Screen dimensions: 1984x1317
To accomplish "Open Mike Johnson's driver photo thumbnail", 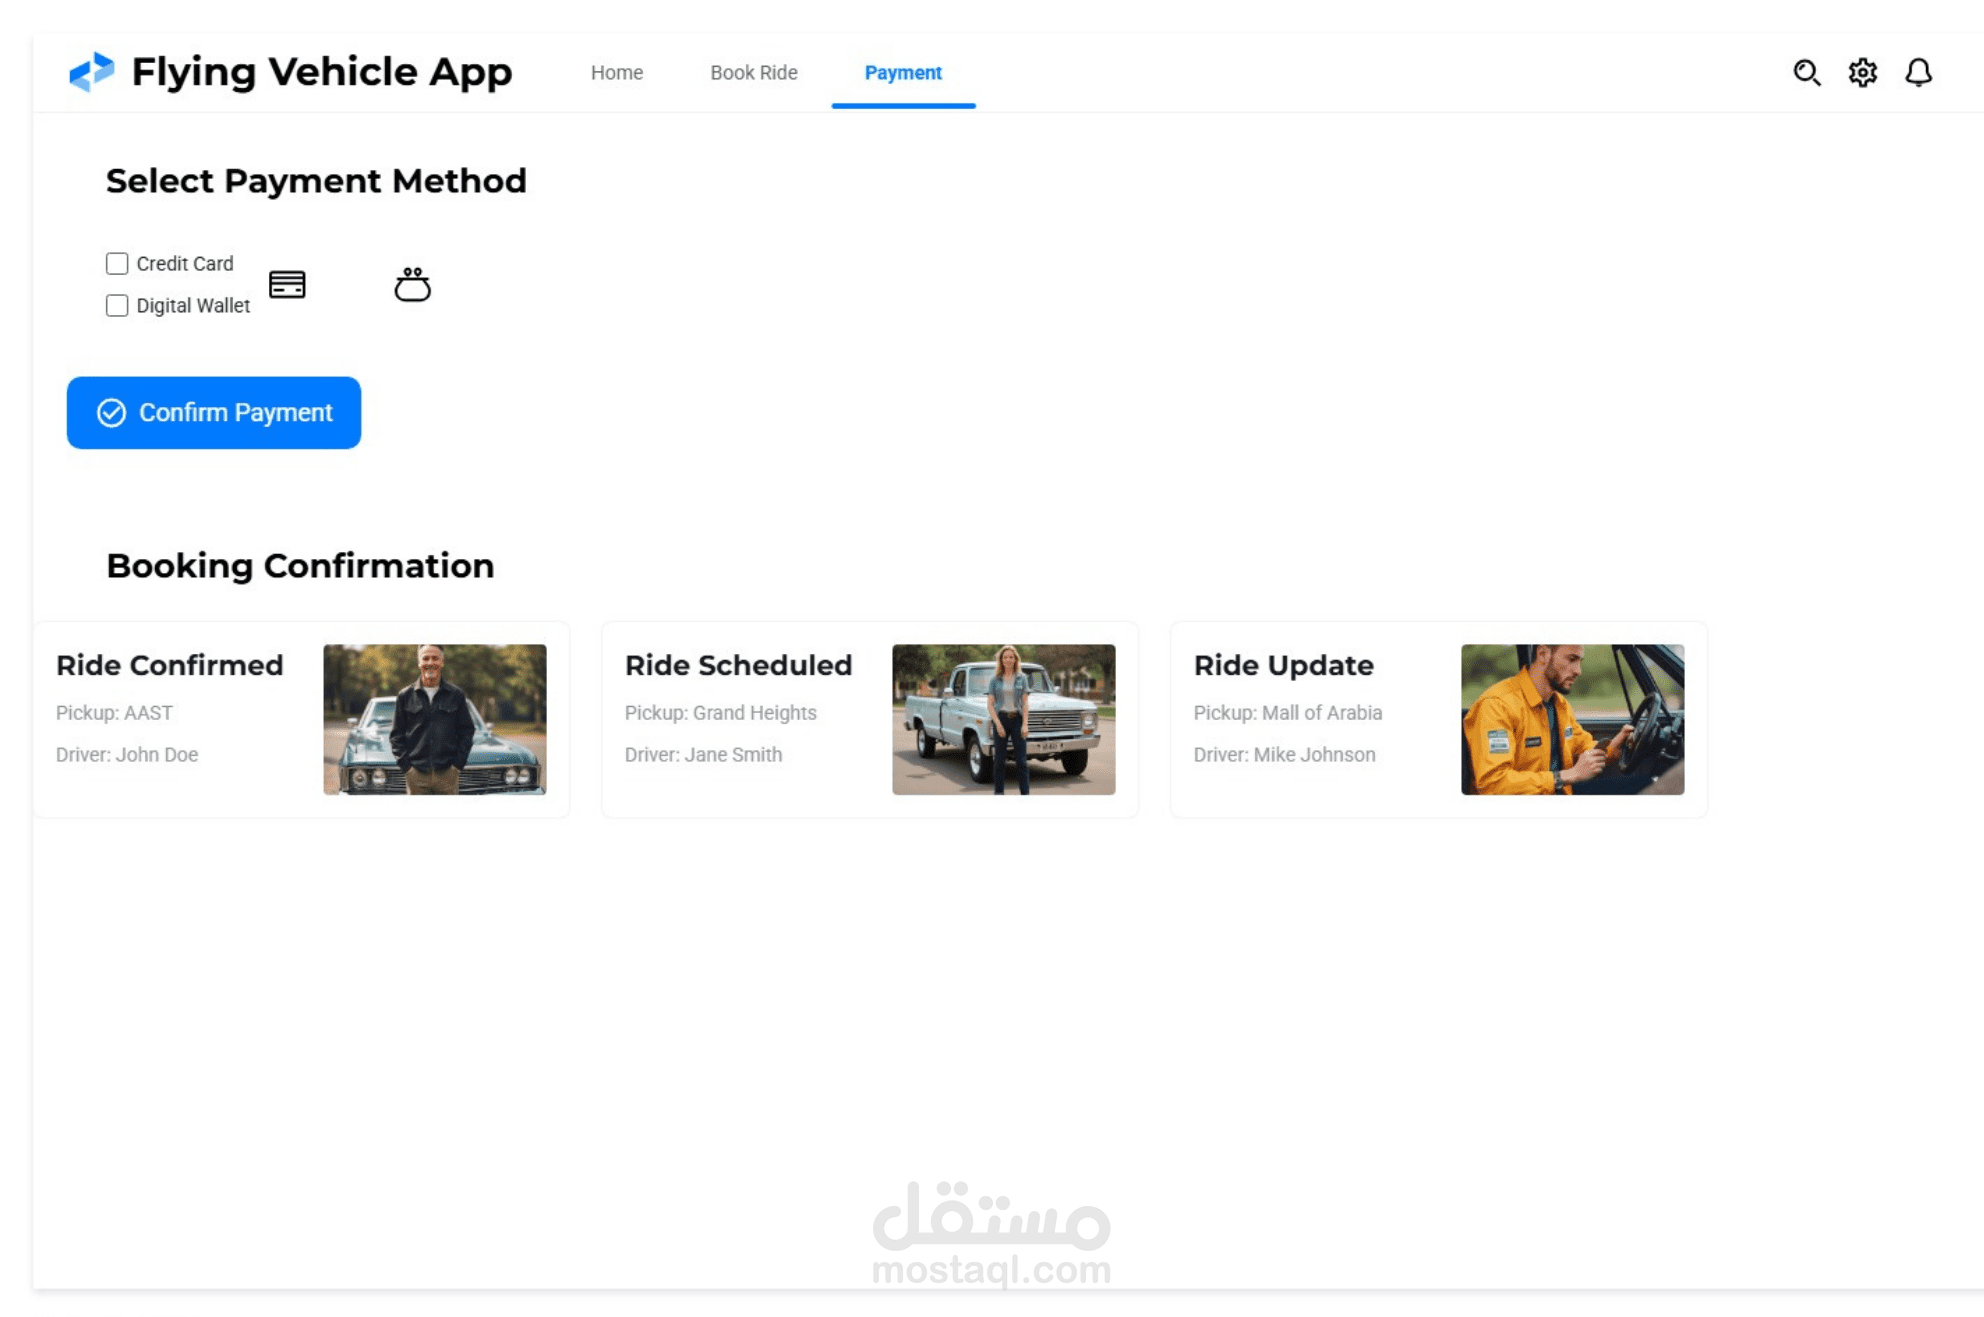I will point(1572,719).
